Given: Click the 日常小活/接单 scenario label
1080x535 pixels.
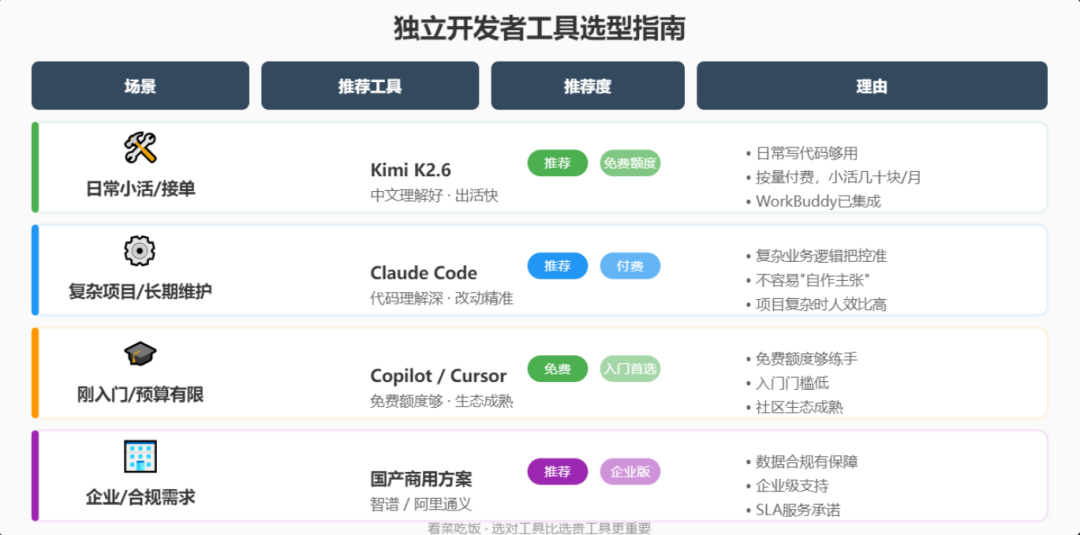Looking at the screenshot, I should (x=140, y=189).
